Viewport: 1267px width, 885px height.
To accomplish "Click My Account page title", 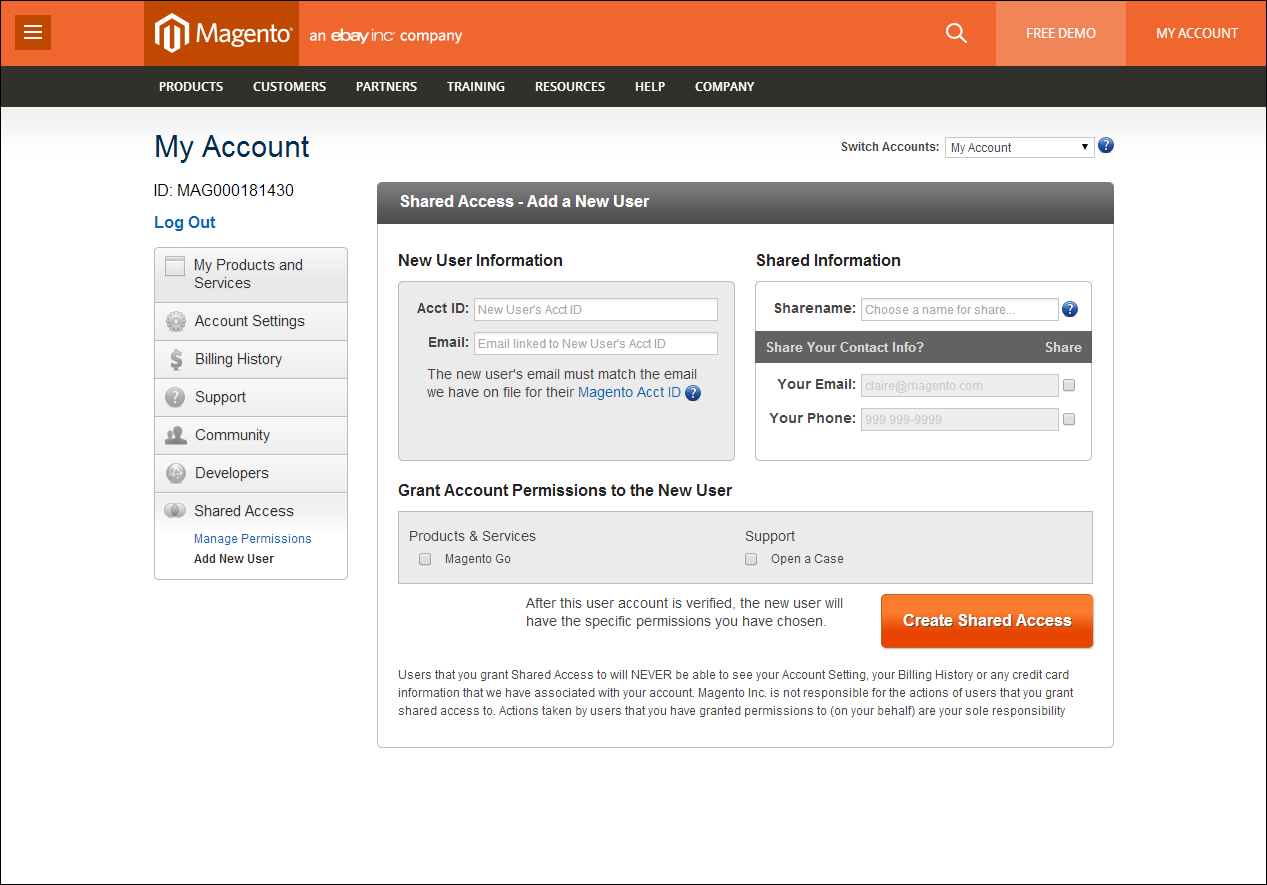I will [x=232, y=147].
